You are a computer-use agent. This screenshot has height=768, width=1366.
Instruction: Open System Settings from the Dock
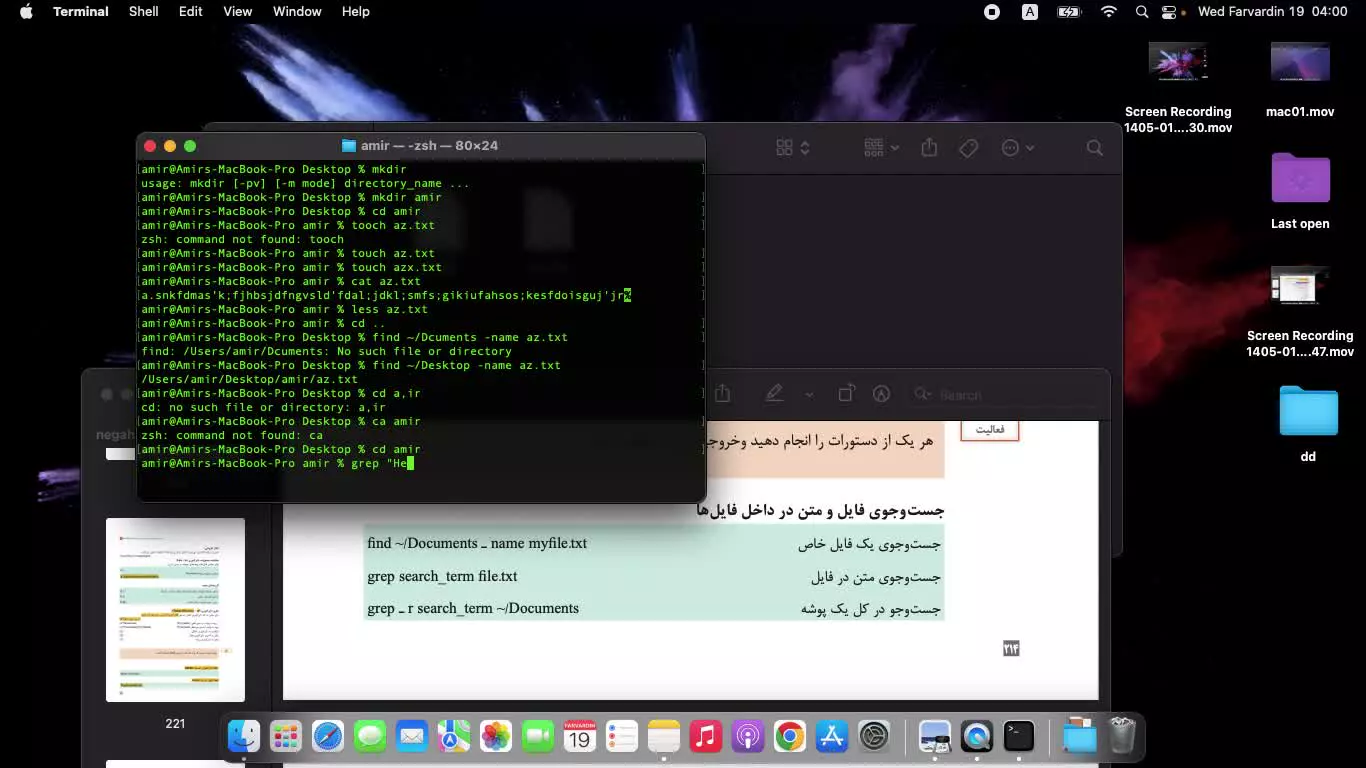click(874, 737)
